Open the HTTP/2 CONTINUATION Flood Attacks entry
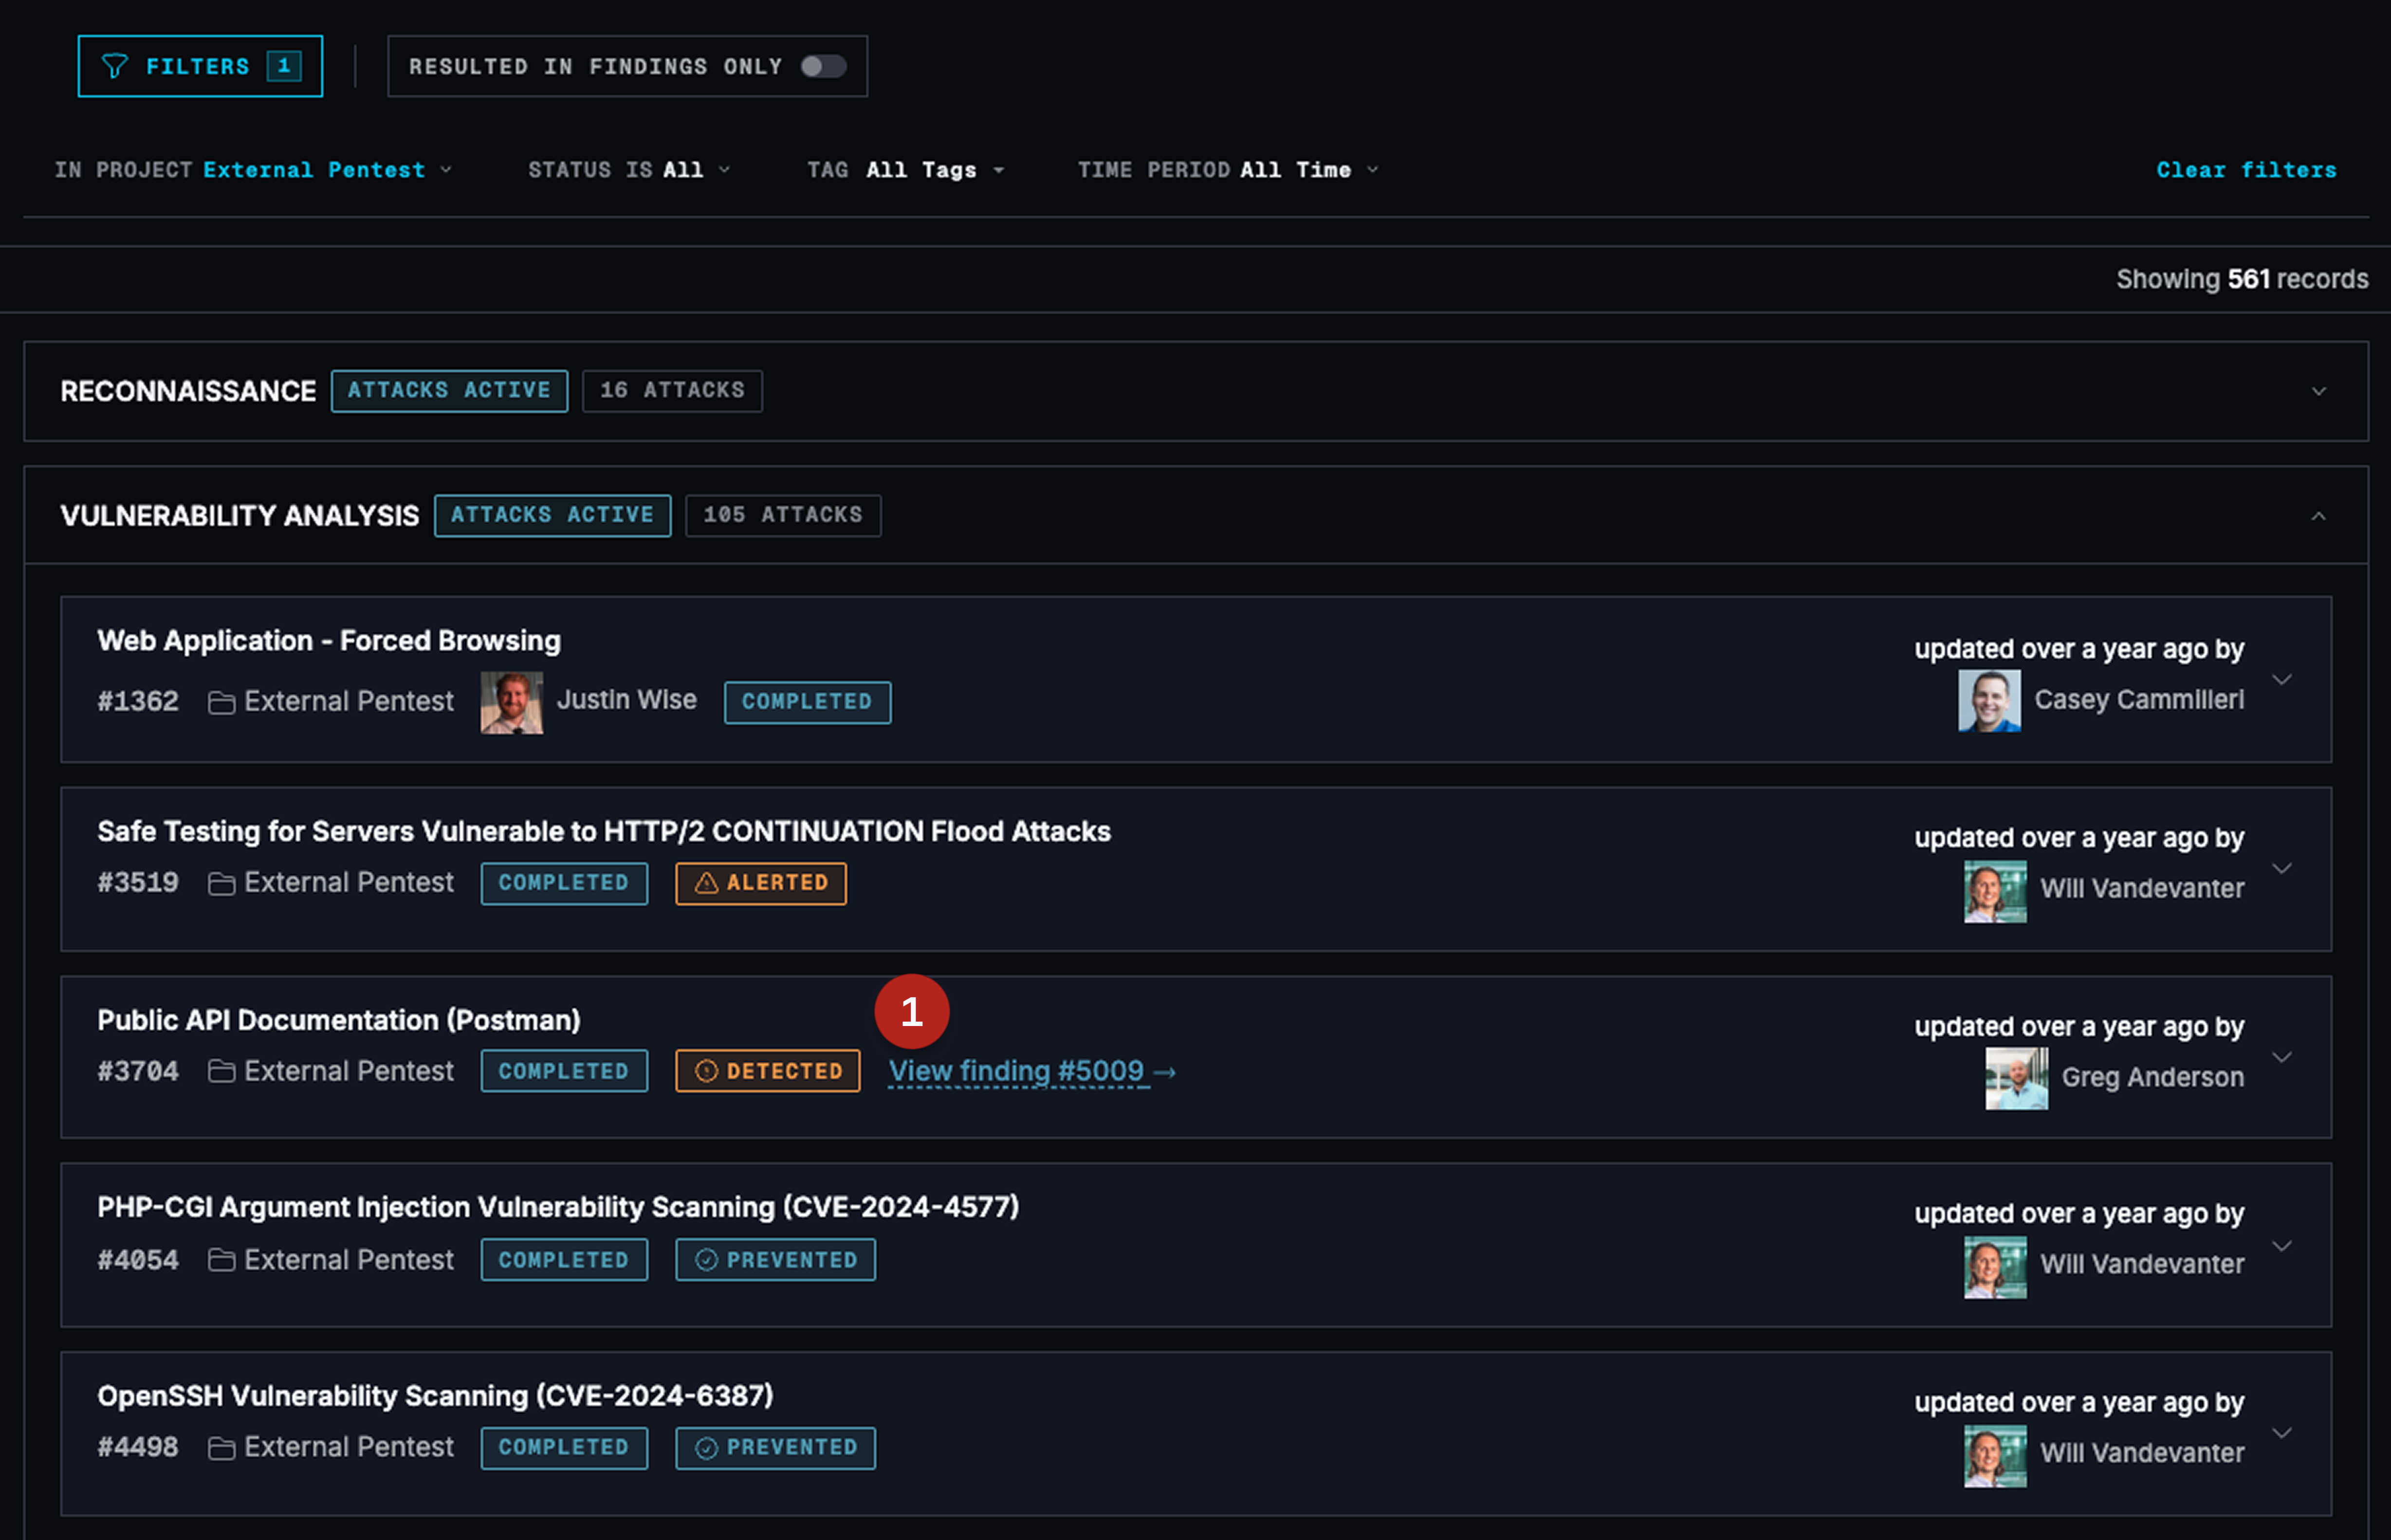The width and height of the screenshot is (2391, 1540). [x=604, y=832]
